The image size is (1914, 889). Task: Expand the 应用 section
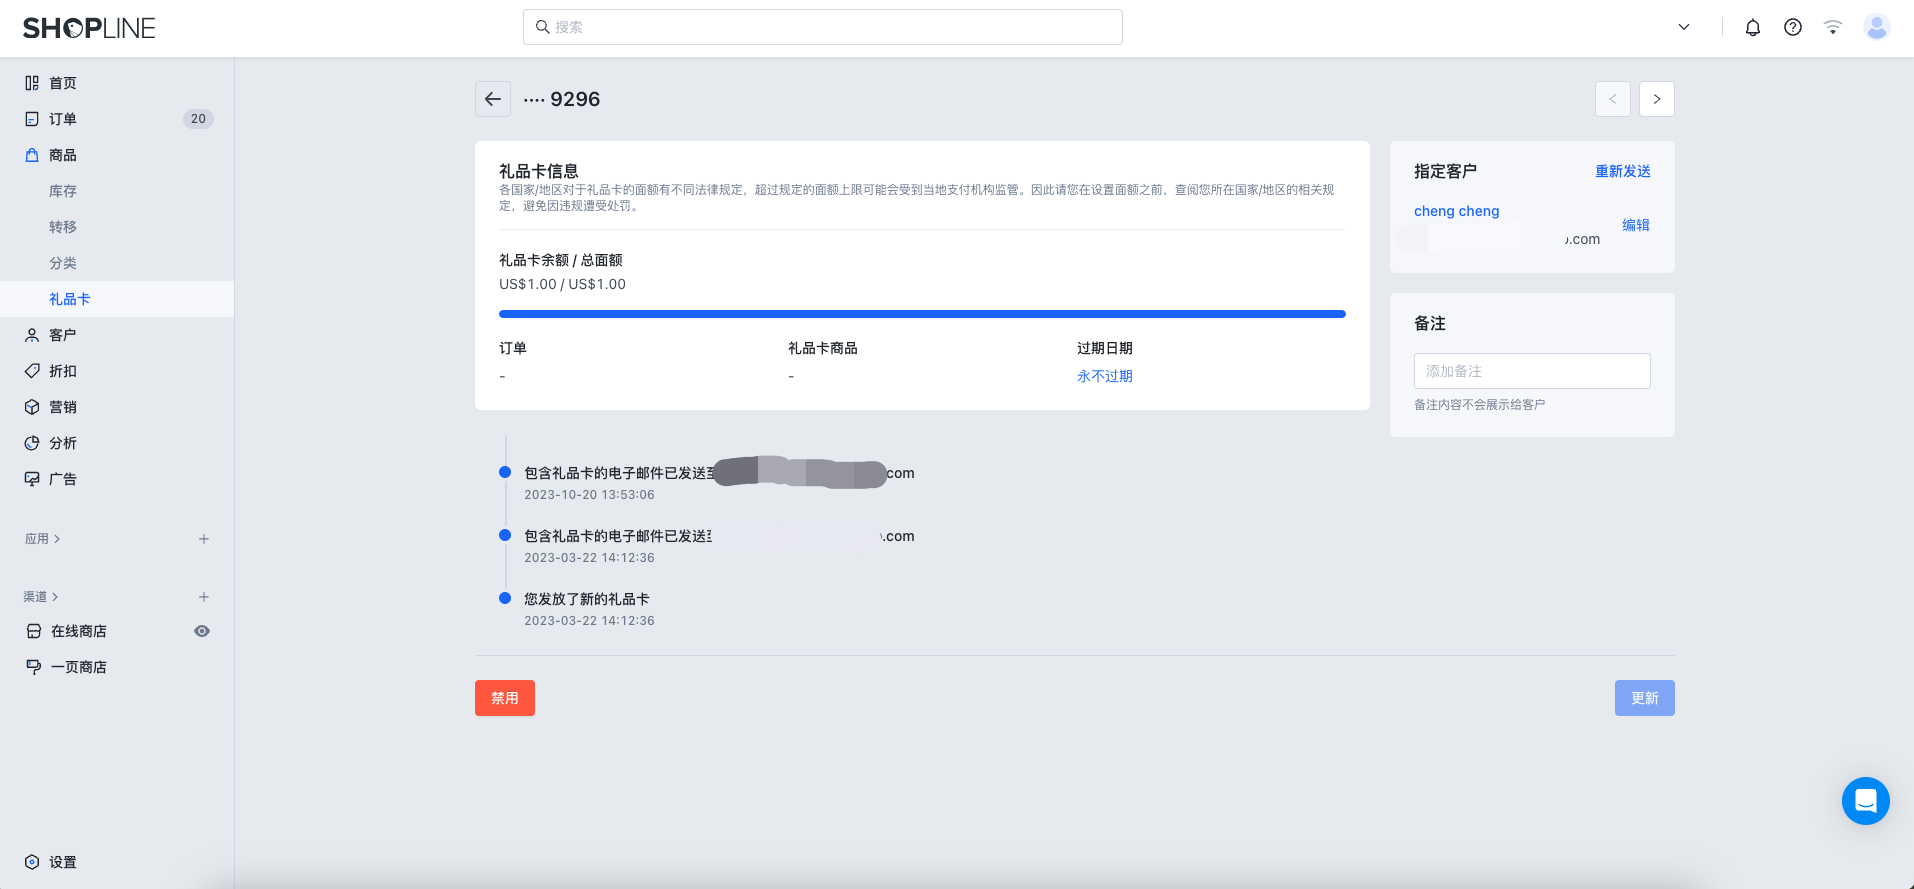[43, 539]
